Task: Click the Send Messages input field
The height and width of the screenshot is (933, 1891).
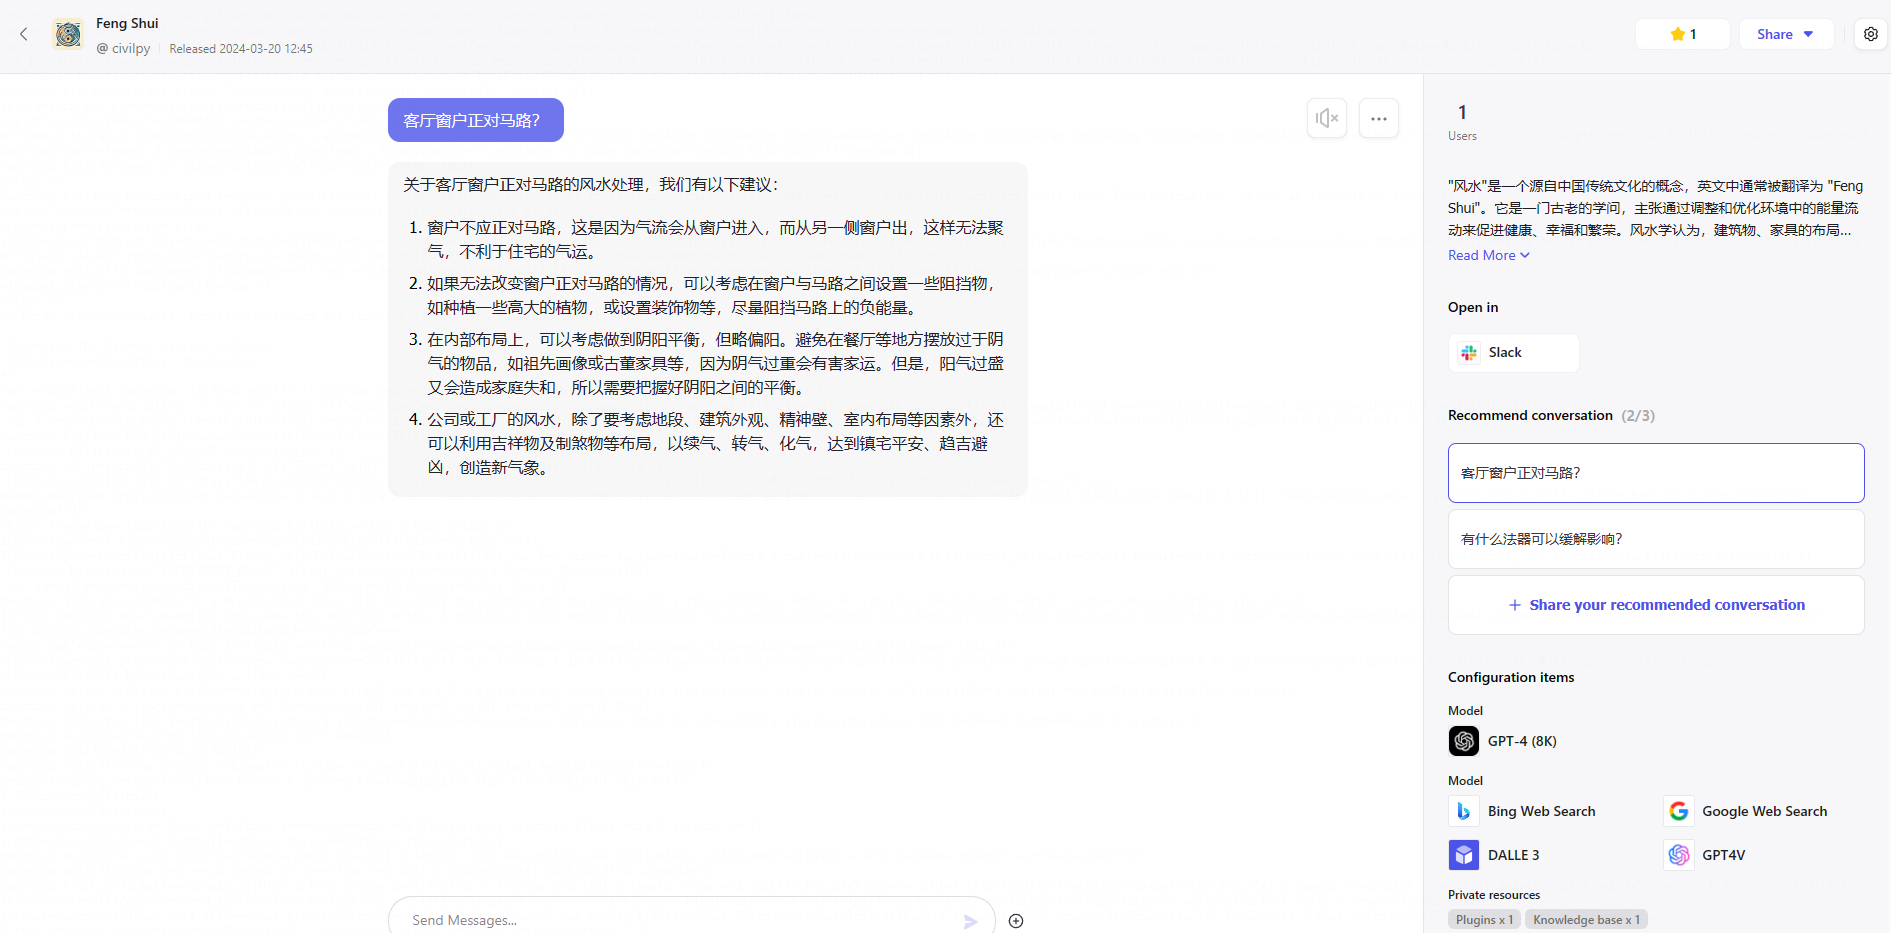Action: pos(680,920)
